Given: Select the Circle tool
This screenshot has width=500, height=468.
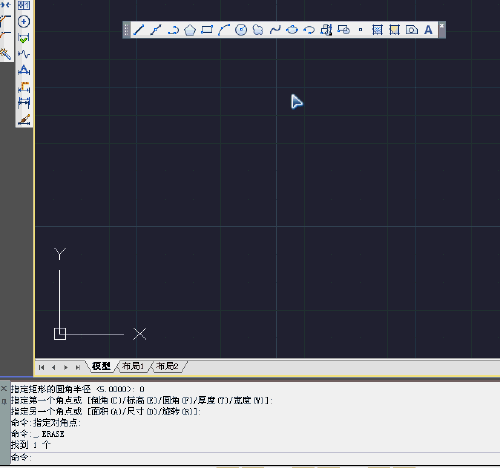Looking at the screenshot, I should (241, 30).
